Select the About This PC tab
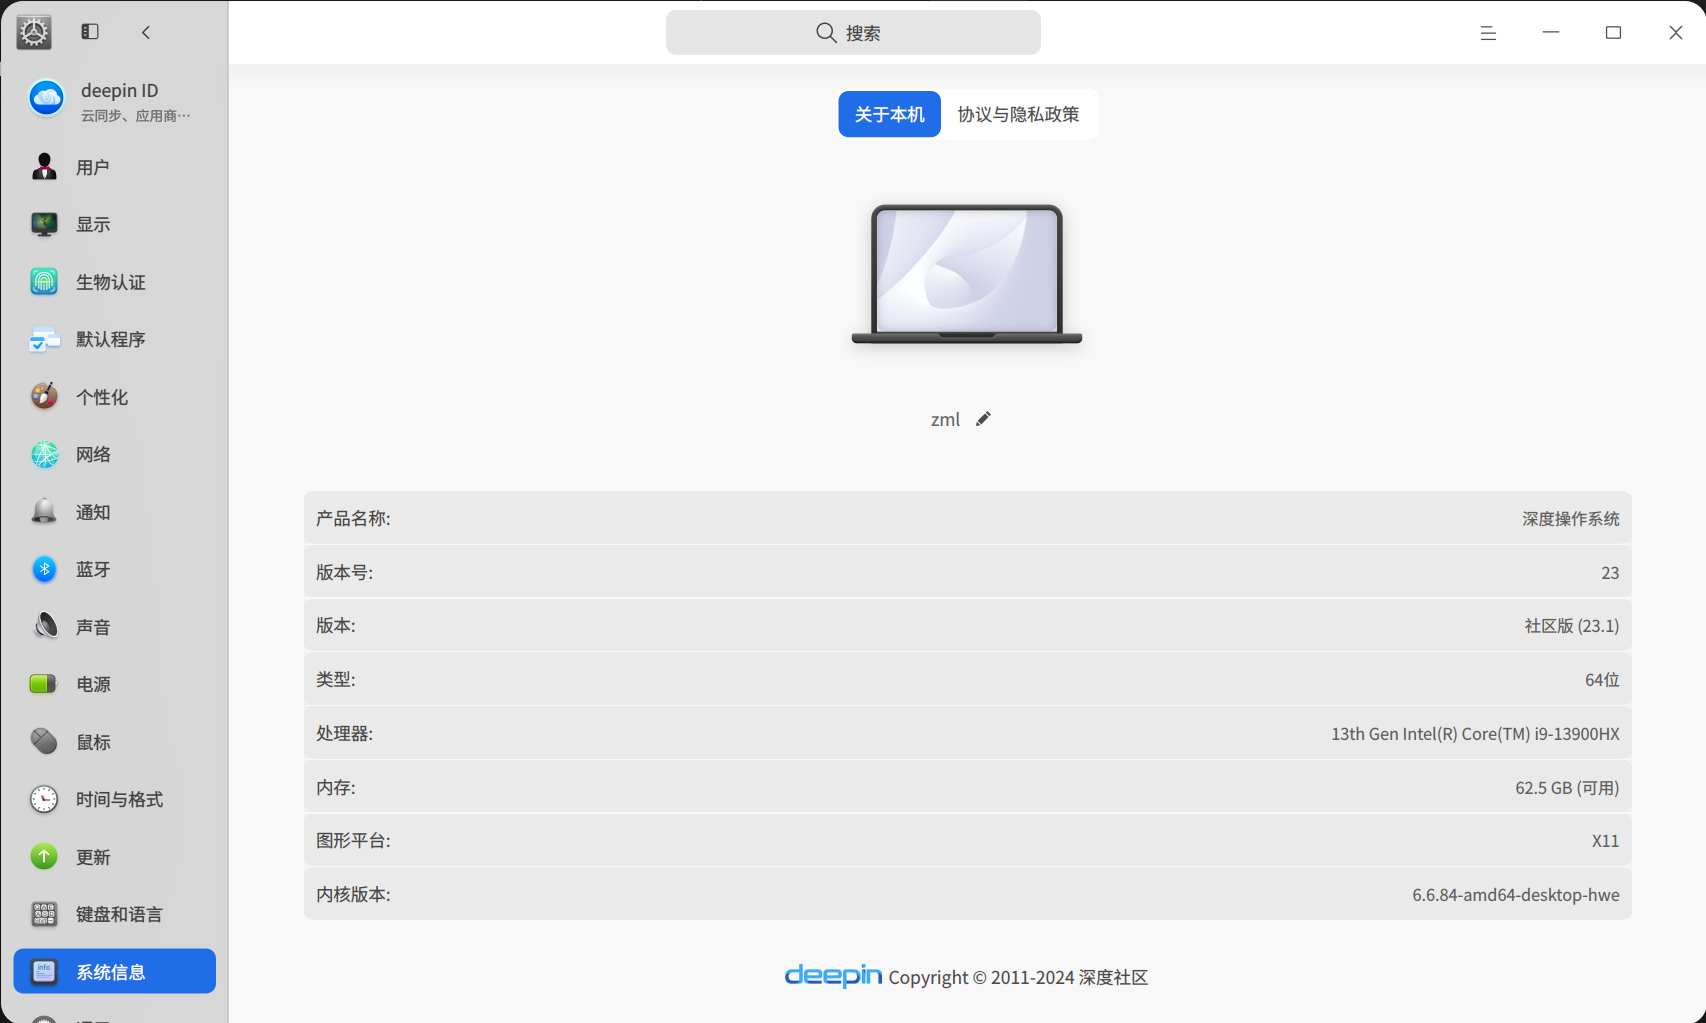Image resolution: width=1706 pixels, height=1023 pixels. pos(889,114)
